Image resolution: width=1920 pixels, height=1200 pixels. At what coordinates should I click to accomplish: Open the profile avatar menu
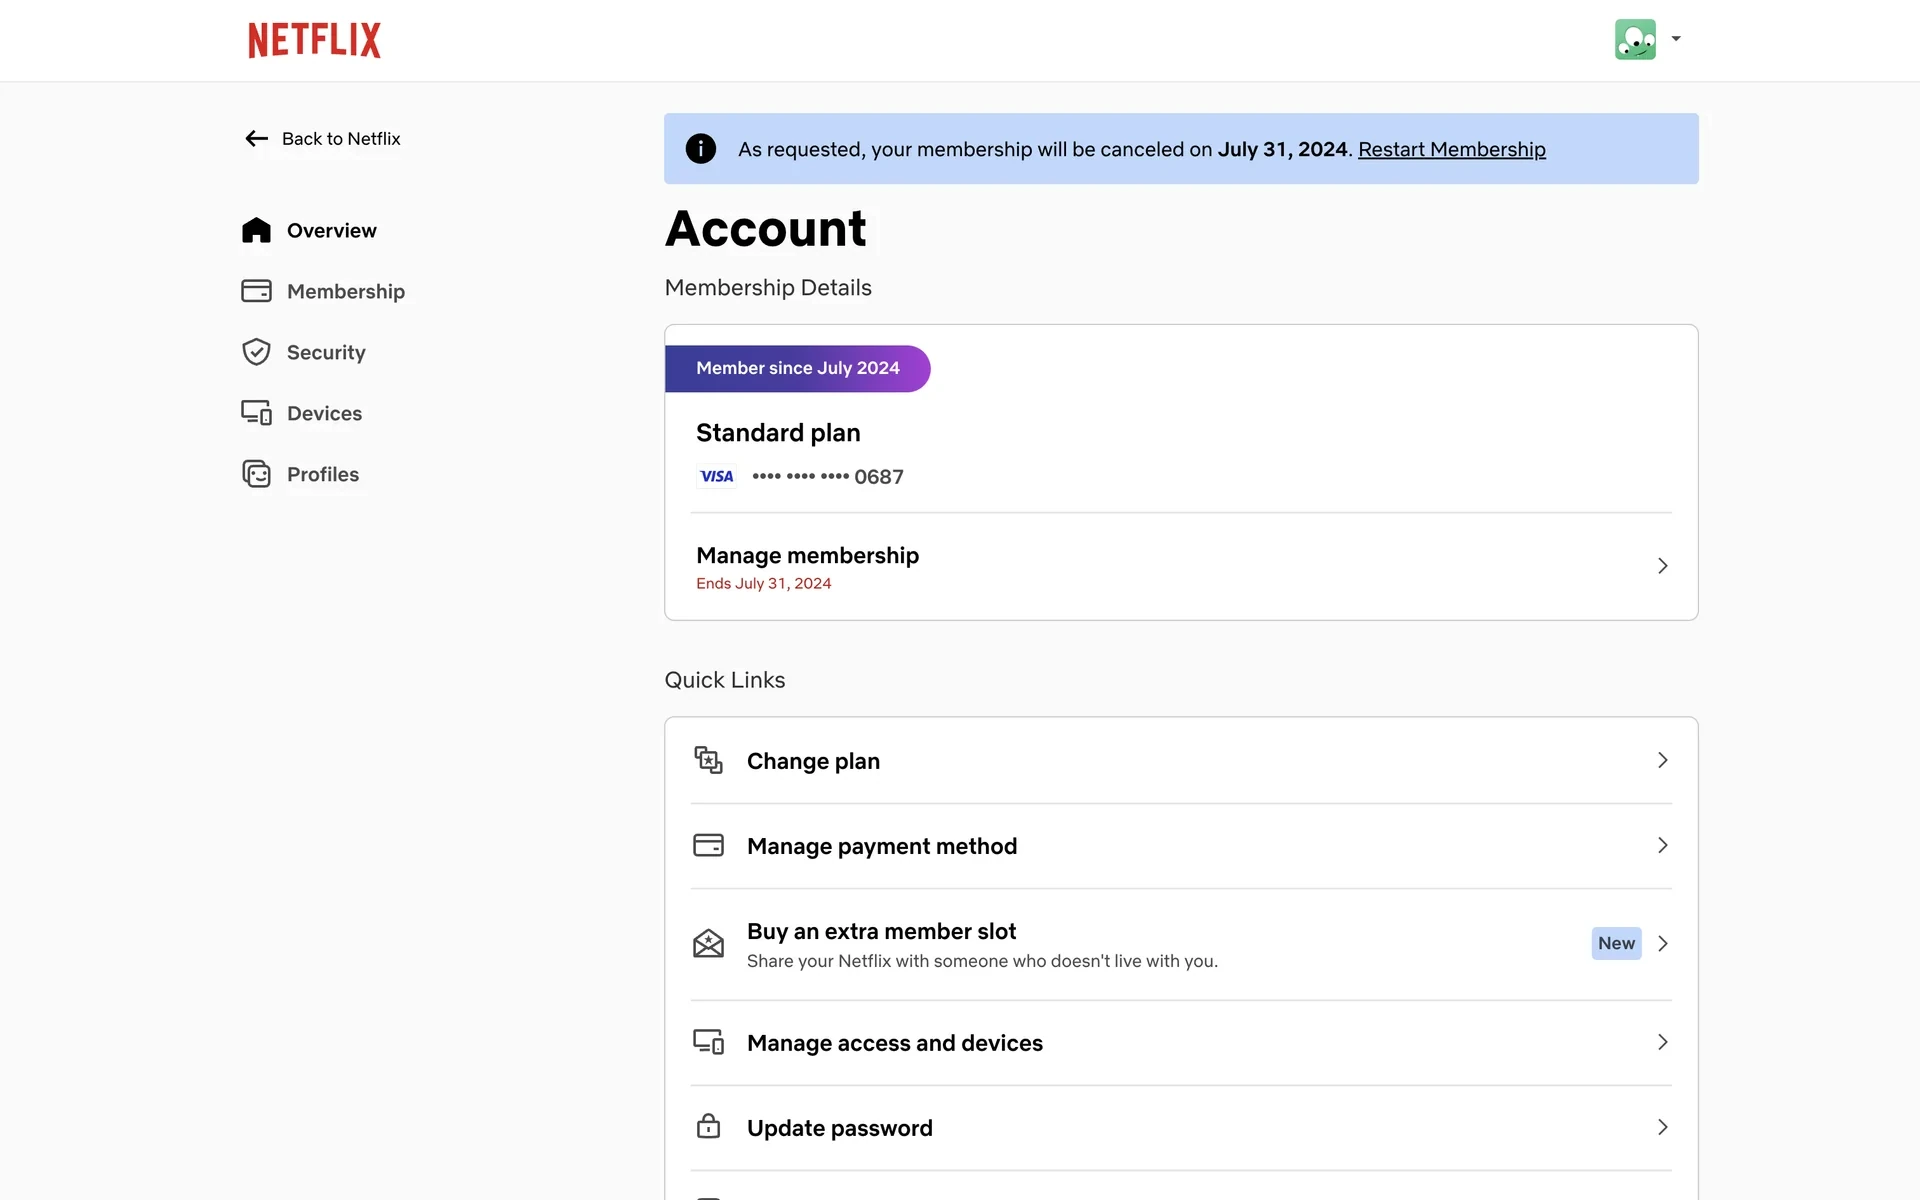[1635, 40]
